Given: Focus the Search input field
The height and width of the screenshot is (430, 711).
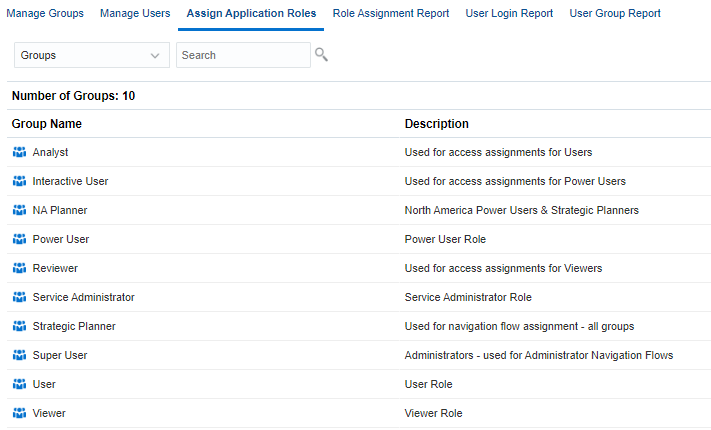Looking at the screenshot, I should (x=243, y=55).
